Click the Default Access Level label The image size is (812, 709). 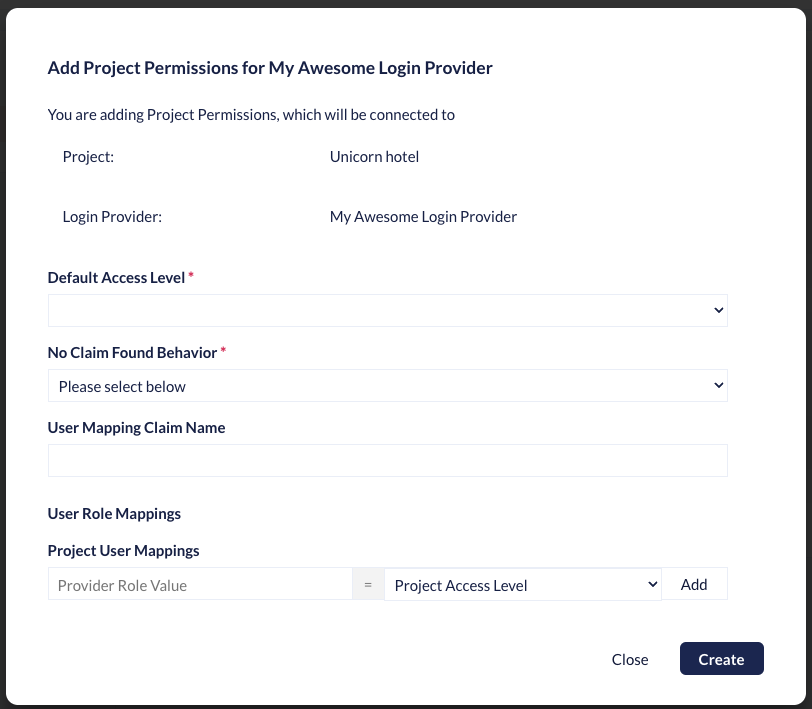pyautogui.click(x=116, y=277)
